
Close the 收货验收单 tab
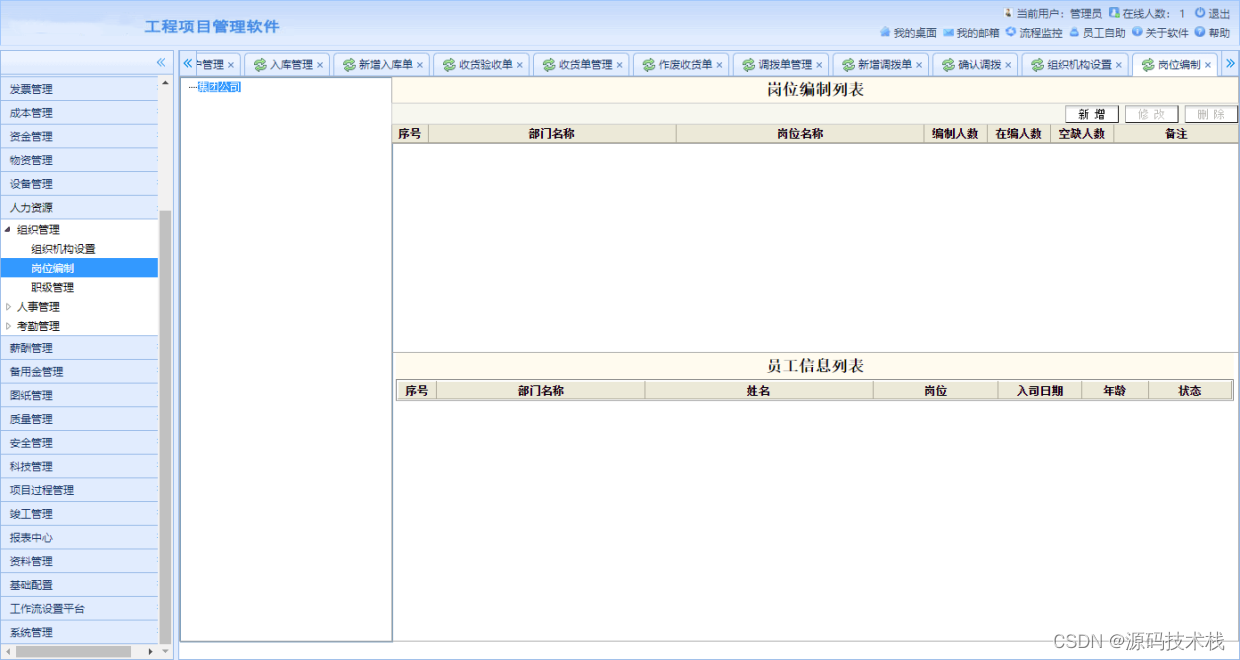point(520,65)
